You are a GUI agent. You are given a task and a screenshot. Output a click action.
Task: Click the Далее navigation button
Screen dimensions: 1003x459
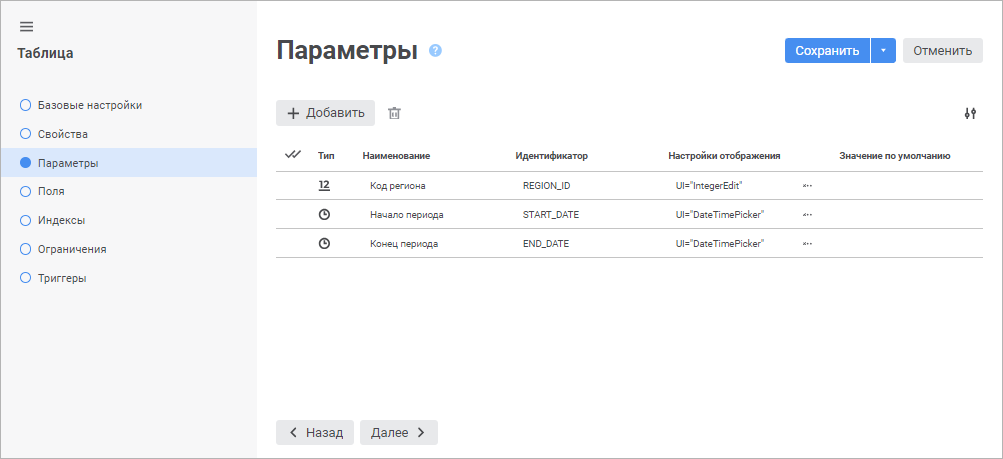399,432
